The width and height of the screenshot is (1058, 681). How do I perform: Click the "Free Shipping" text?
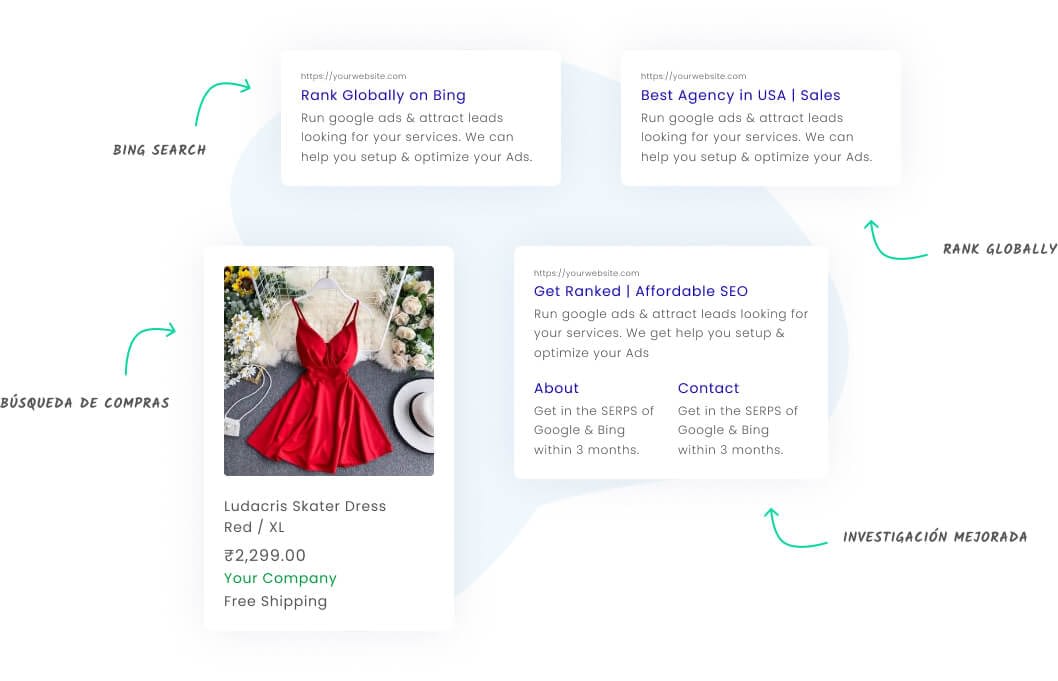coord(275,601)
